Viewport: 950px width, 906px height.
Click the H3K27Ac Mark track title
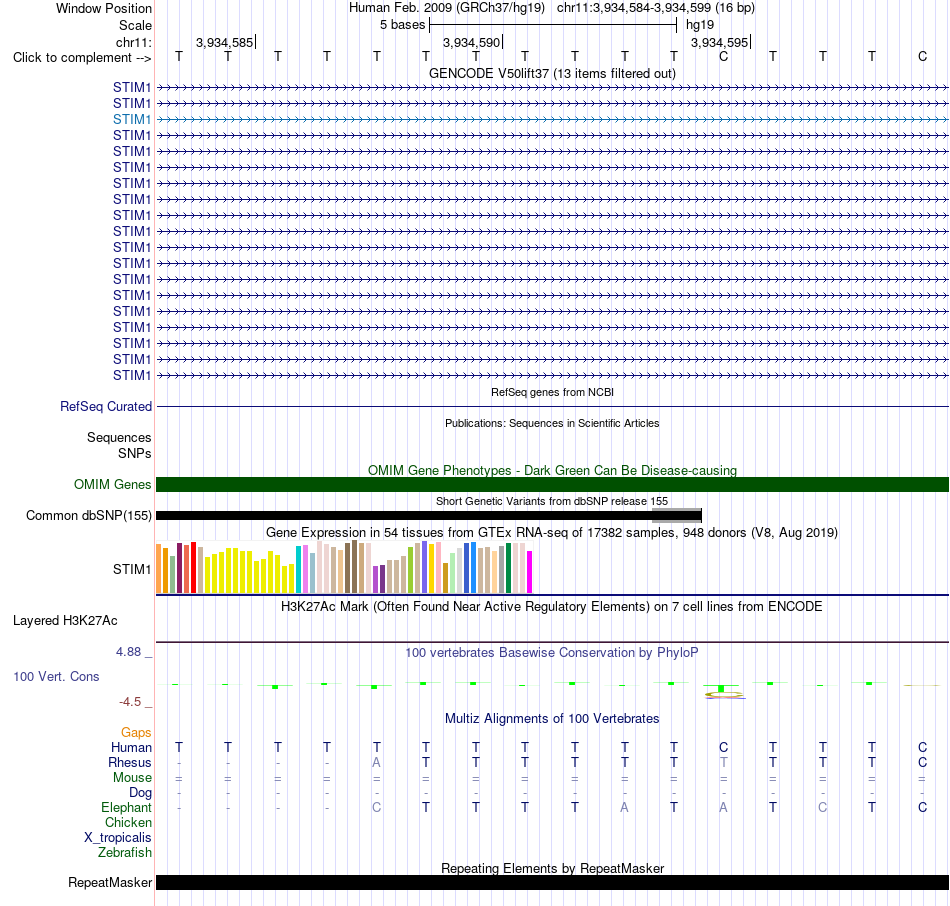(x=552, y=607)
